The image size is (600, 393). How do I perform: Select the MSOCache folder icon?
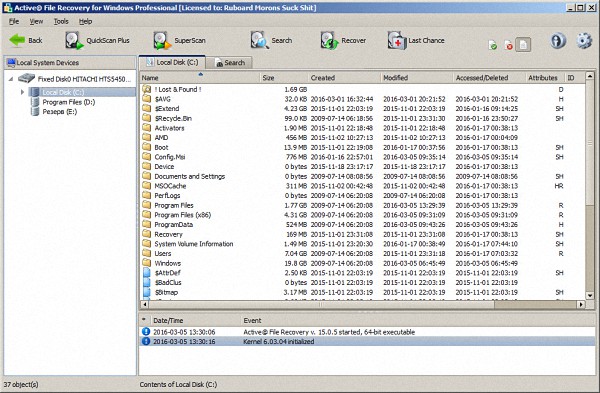click(147, 186)
